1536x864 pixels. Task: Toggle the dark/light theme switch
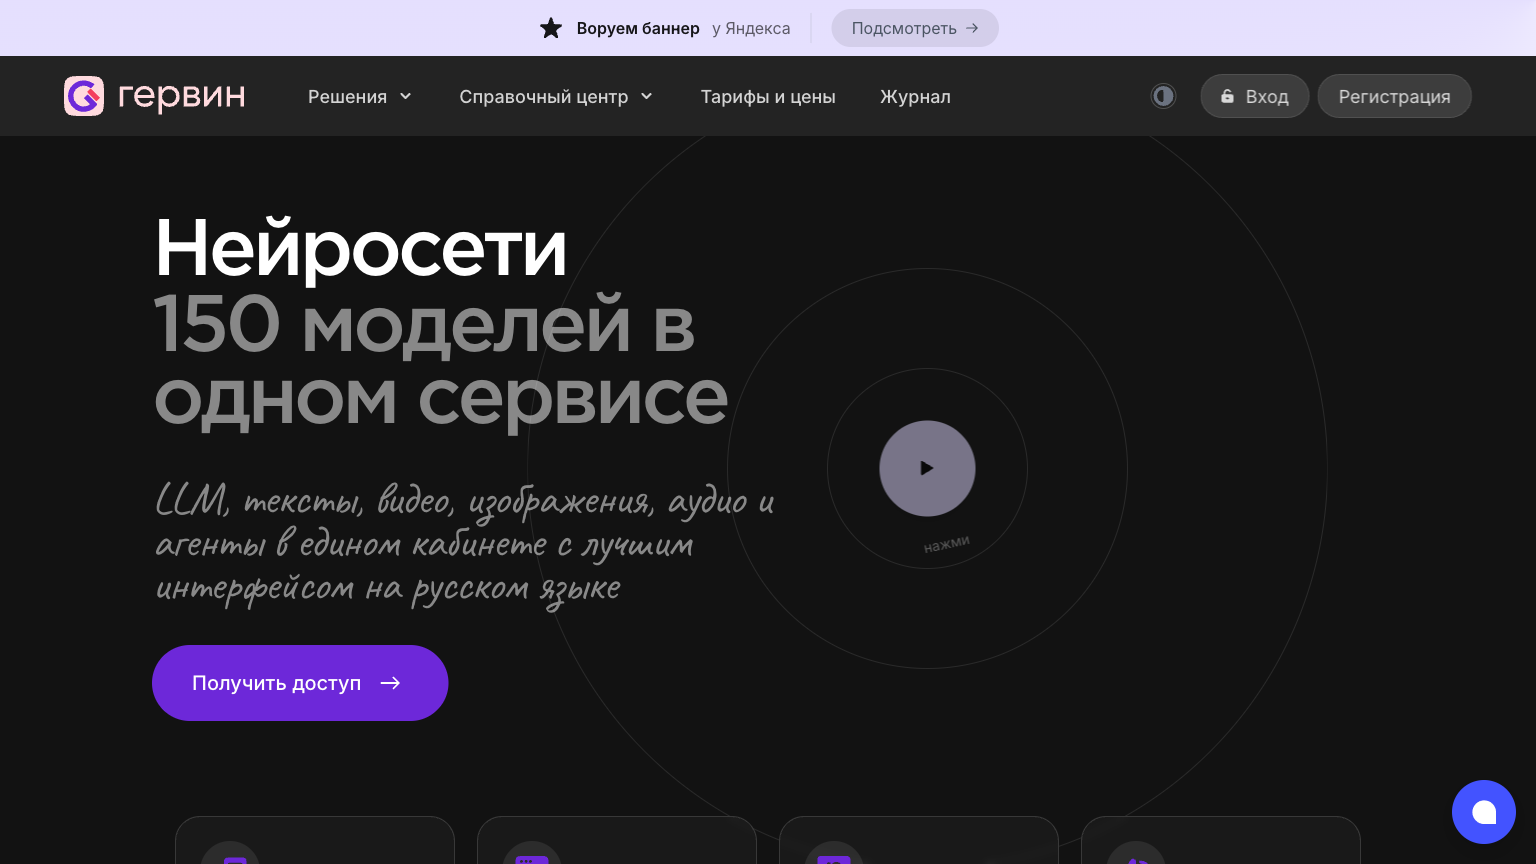pos(1163,96)
